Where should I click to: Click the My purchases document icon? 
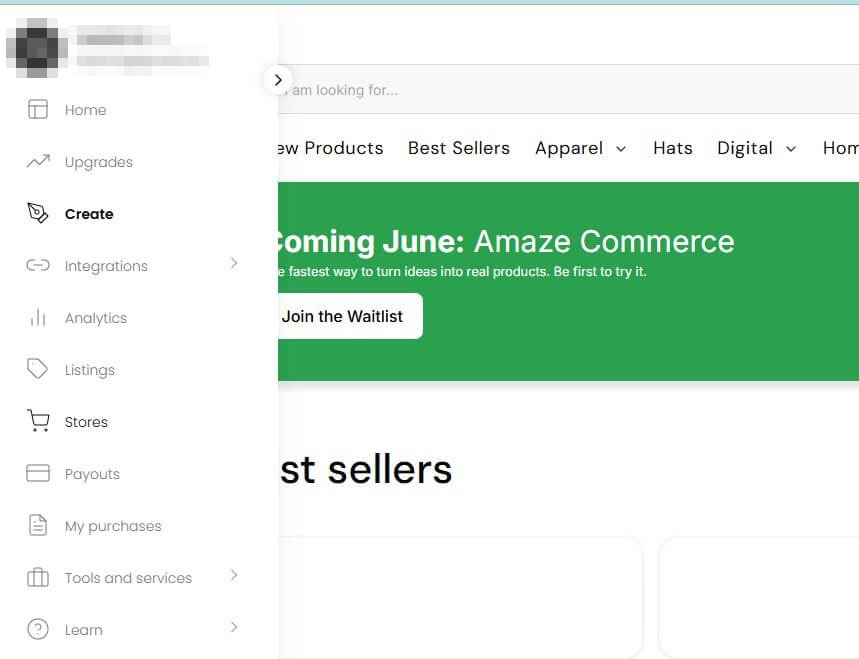tap(38, 525)
